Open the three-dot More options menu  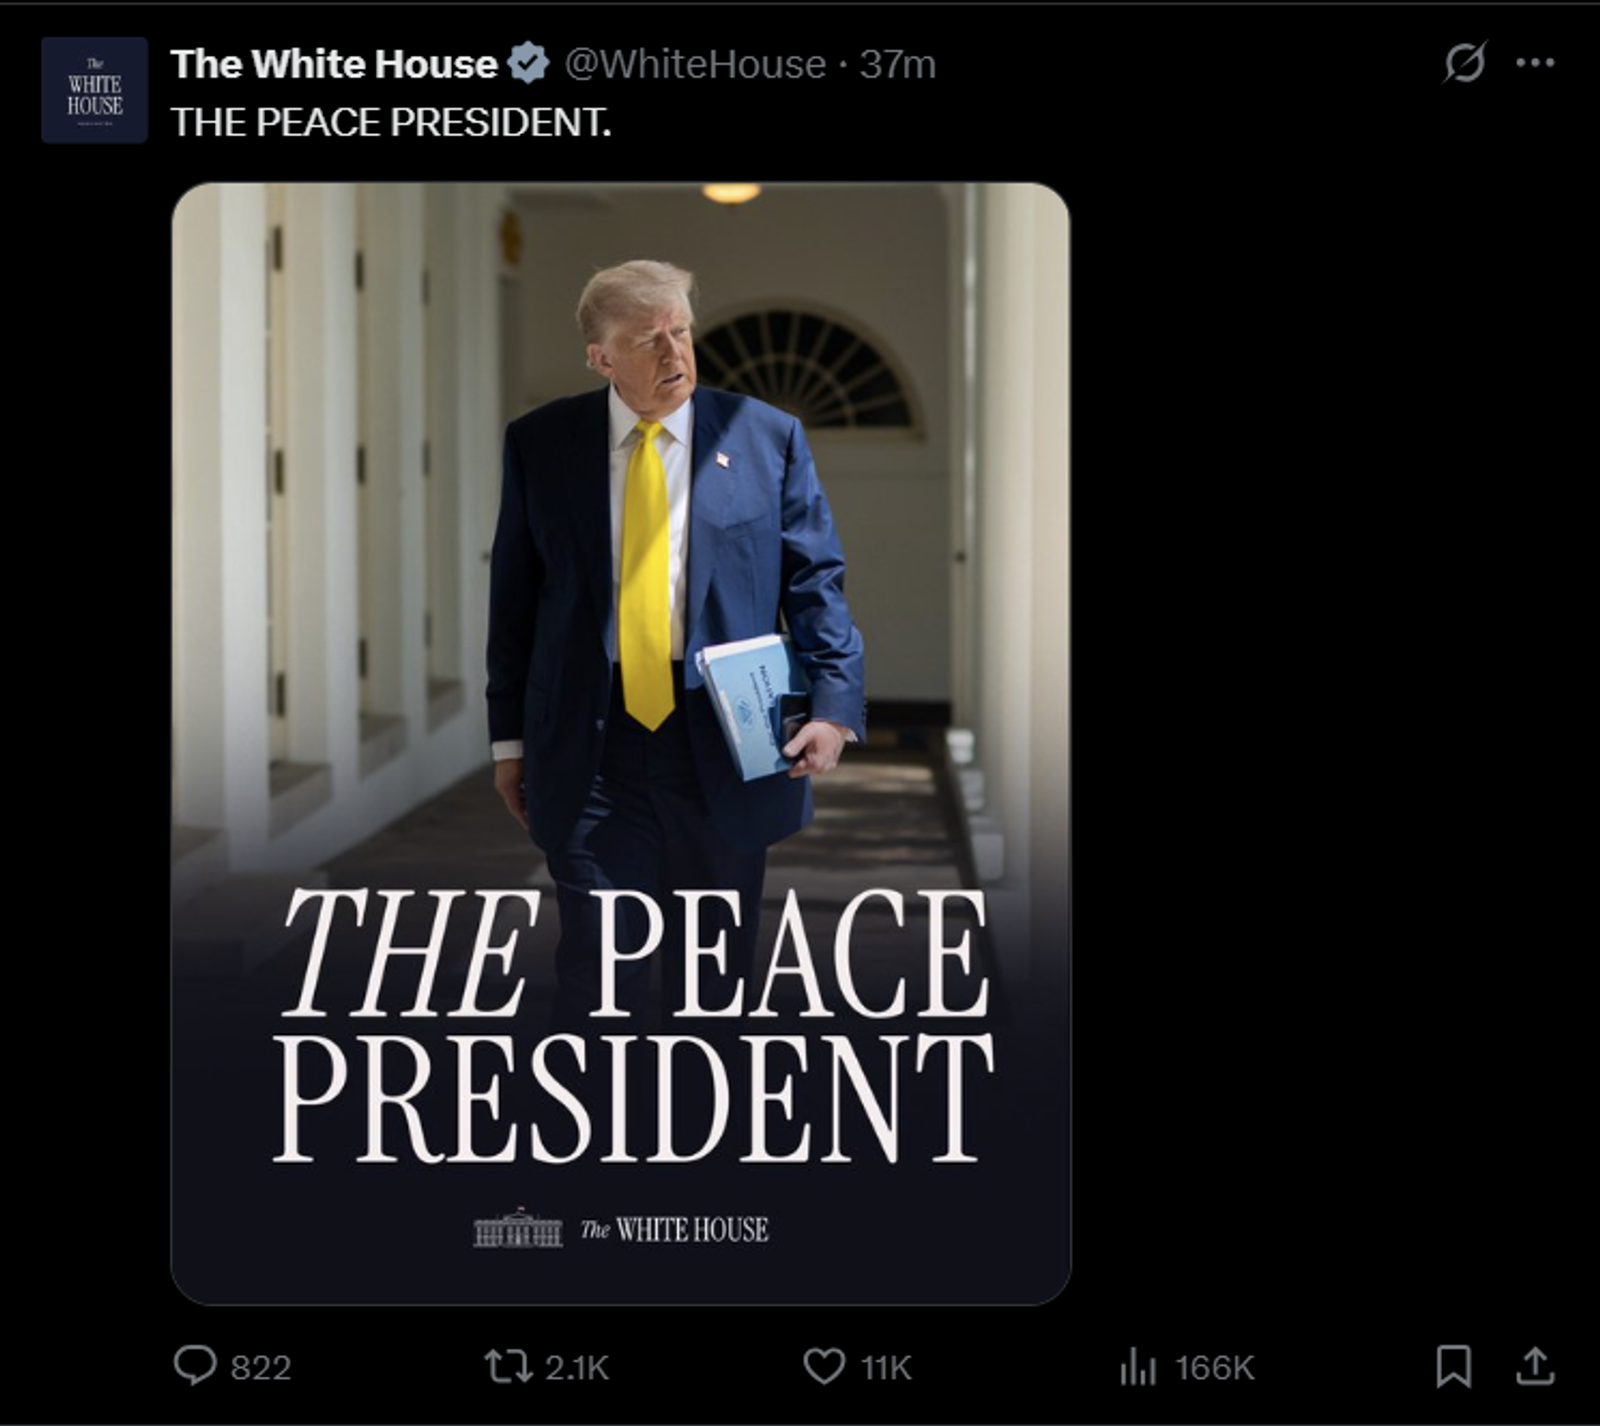(x=1535, y=63)
